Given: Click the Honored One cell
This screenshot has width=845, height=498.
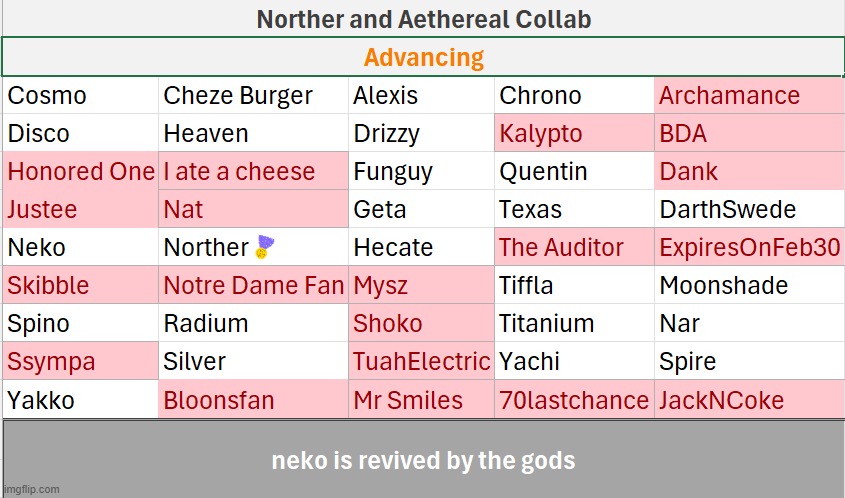Looking at the screenshot, I should 80,171.
